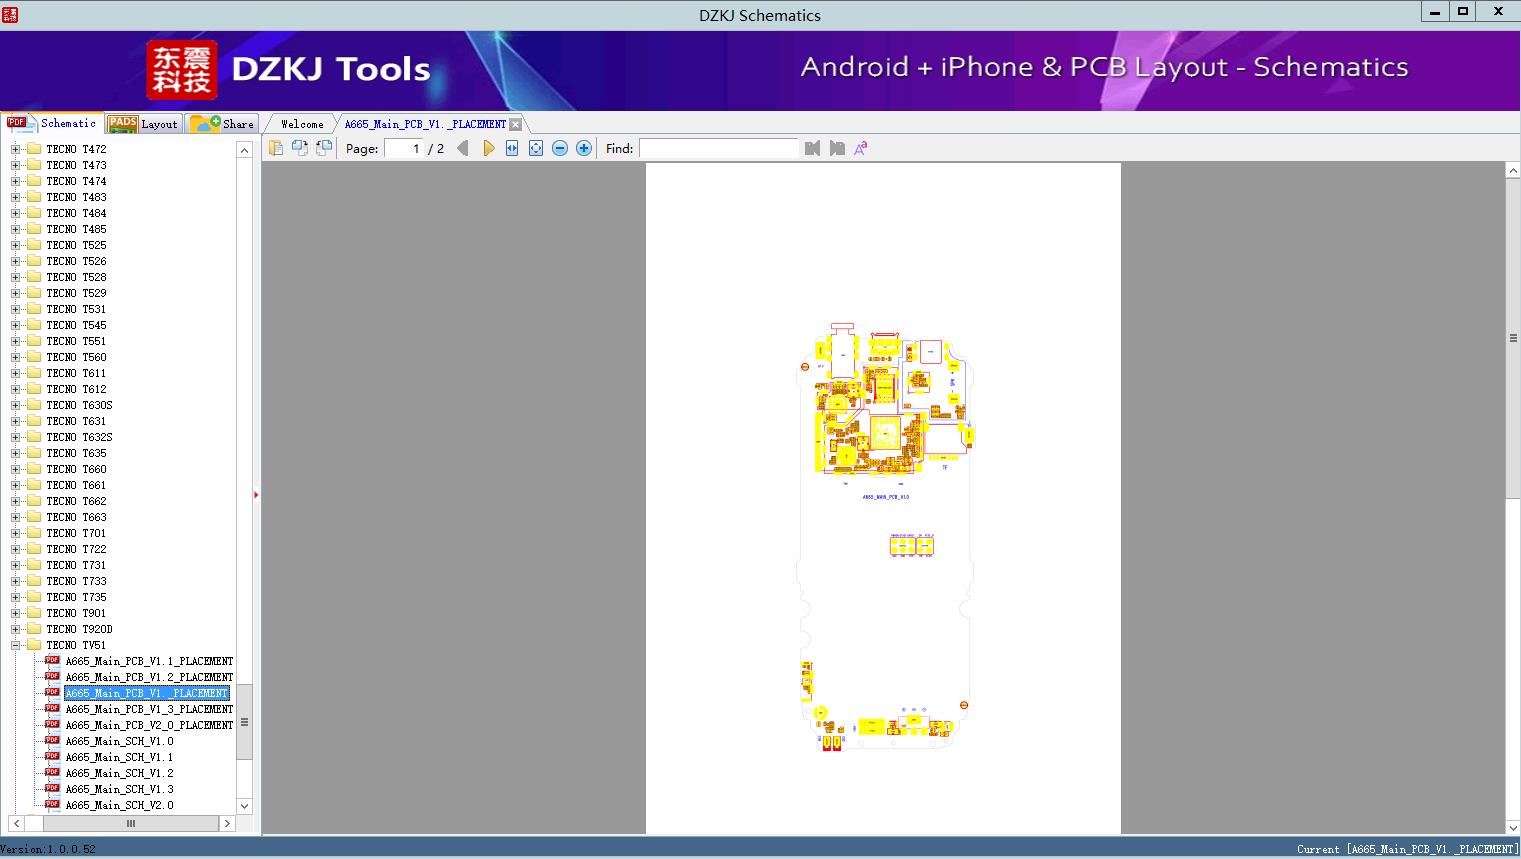Expand the TECNO T920D folder
The width and height of the screenshot is (1521, 859).
pos(15,629)
